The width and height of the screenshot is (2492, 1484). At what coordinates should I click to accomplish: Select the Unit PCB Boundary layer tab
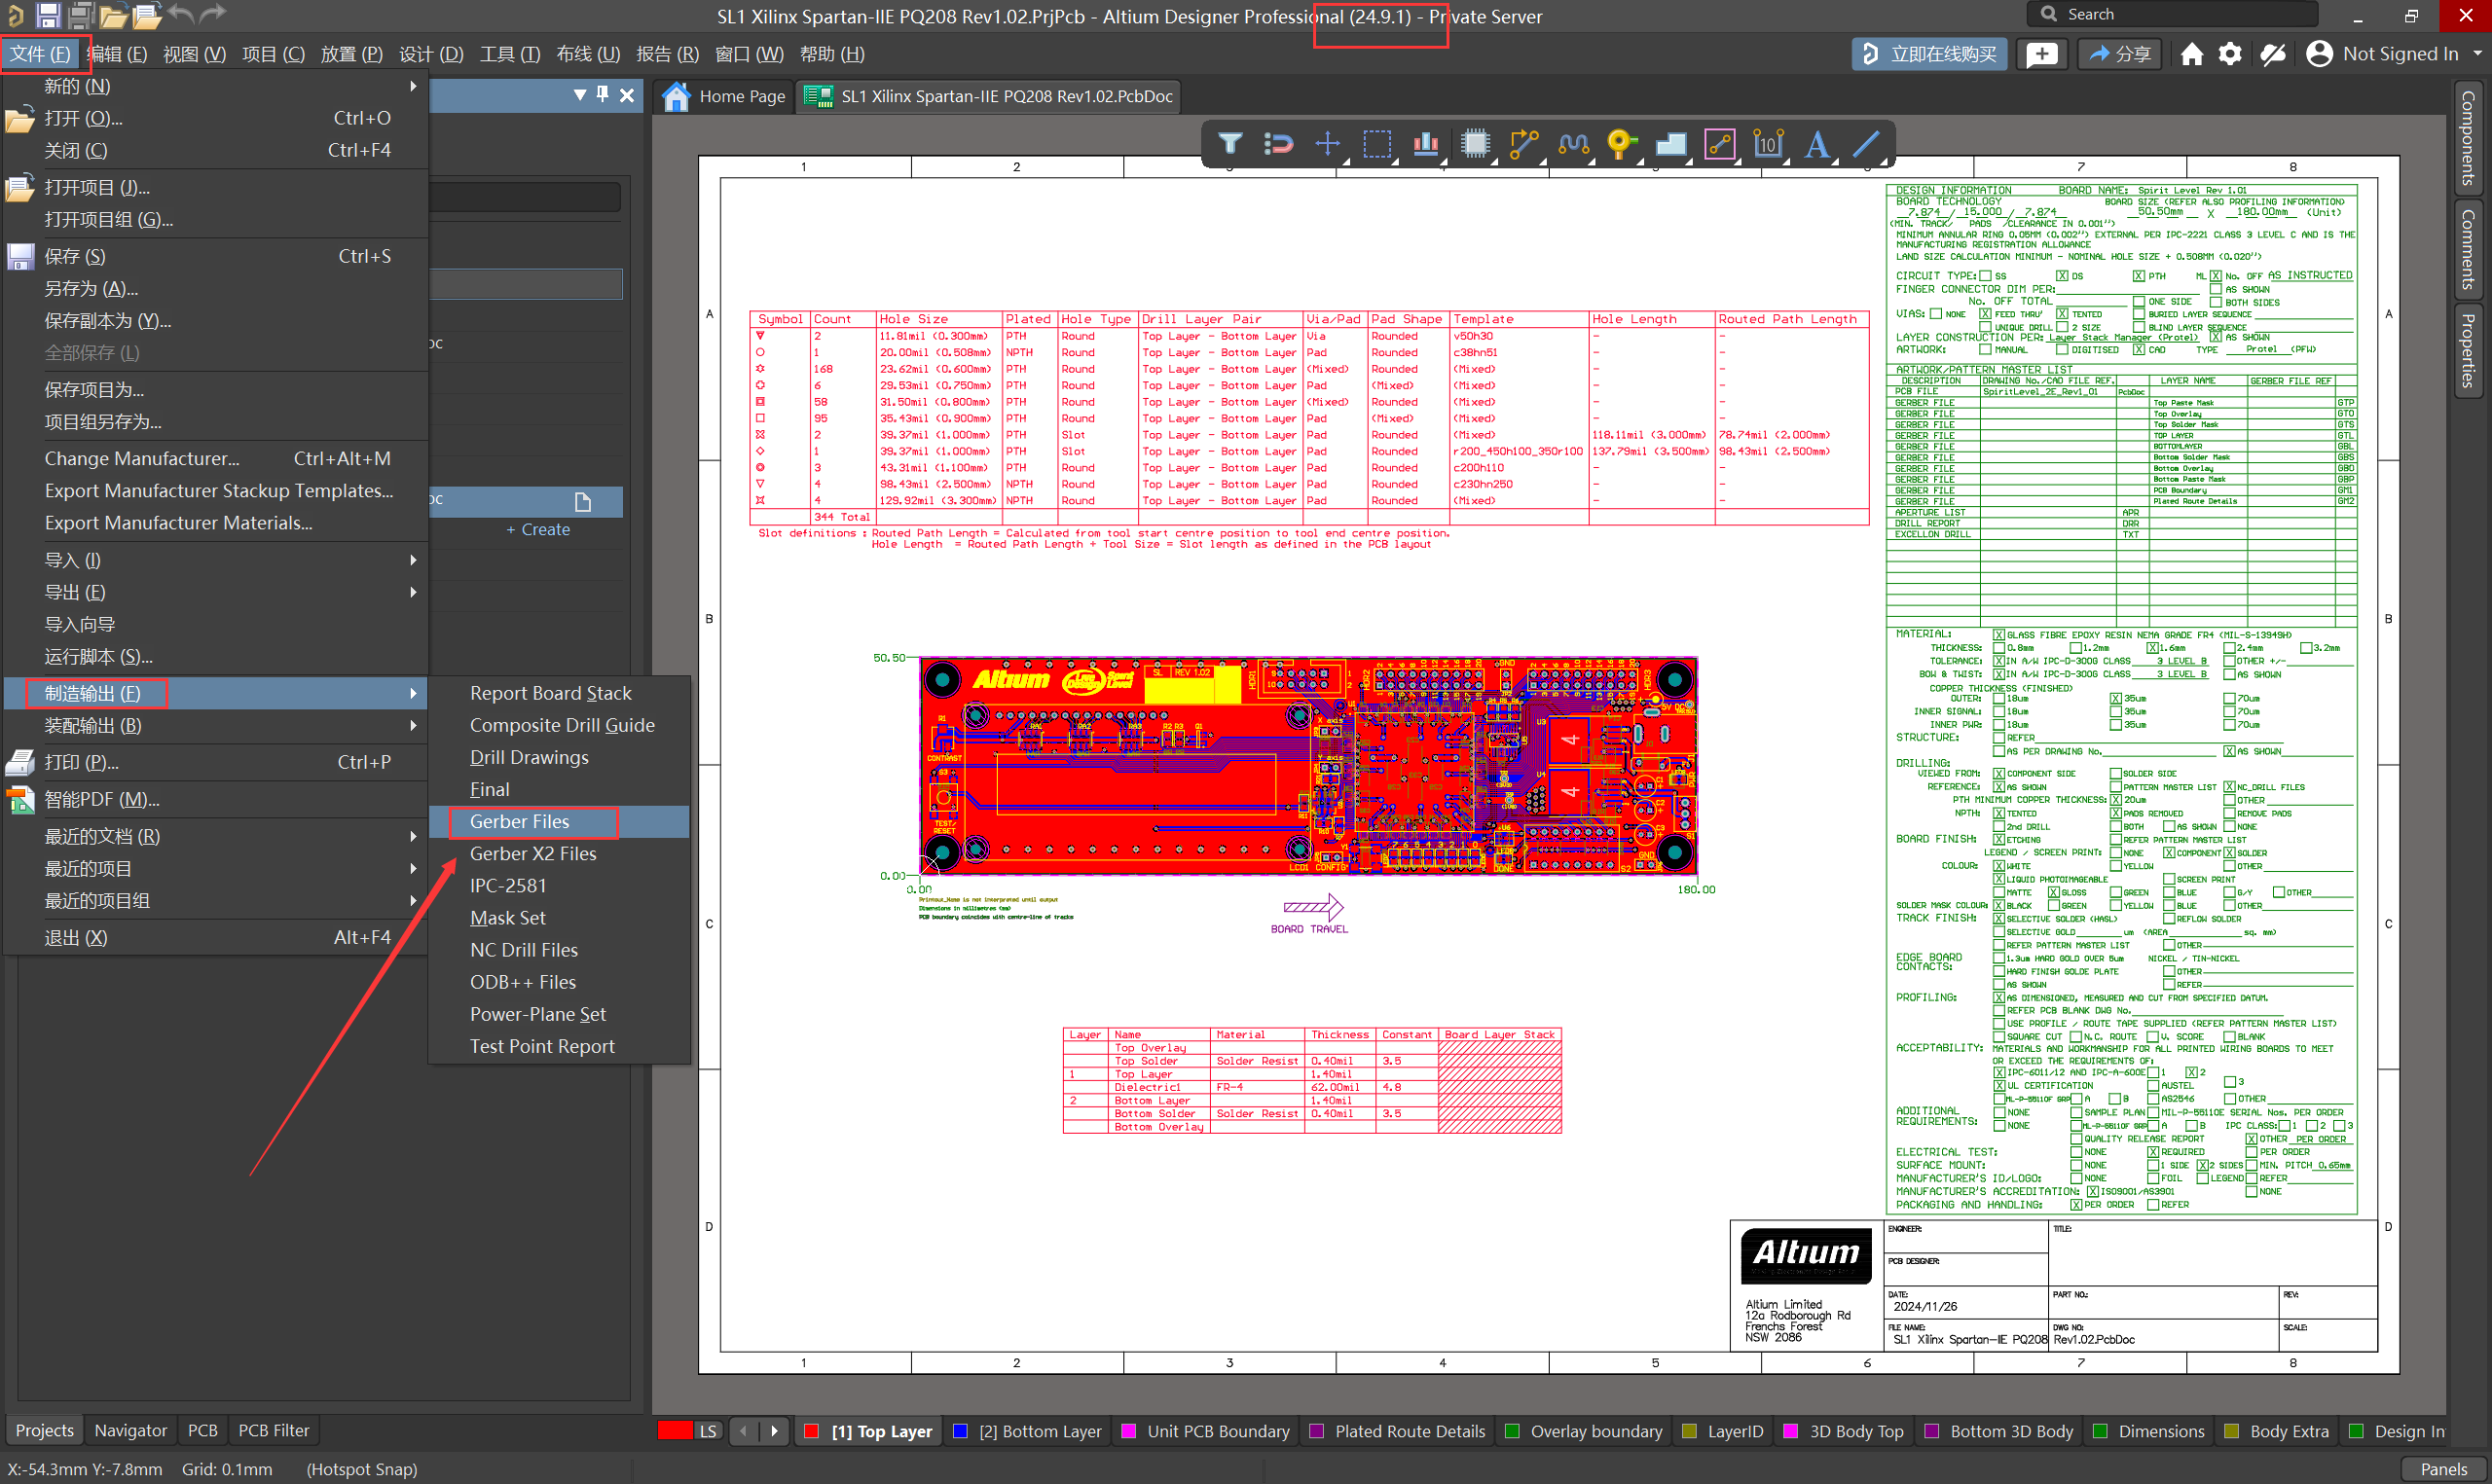[x=1206, y=1431]
